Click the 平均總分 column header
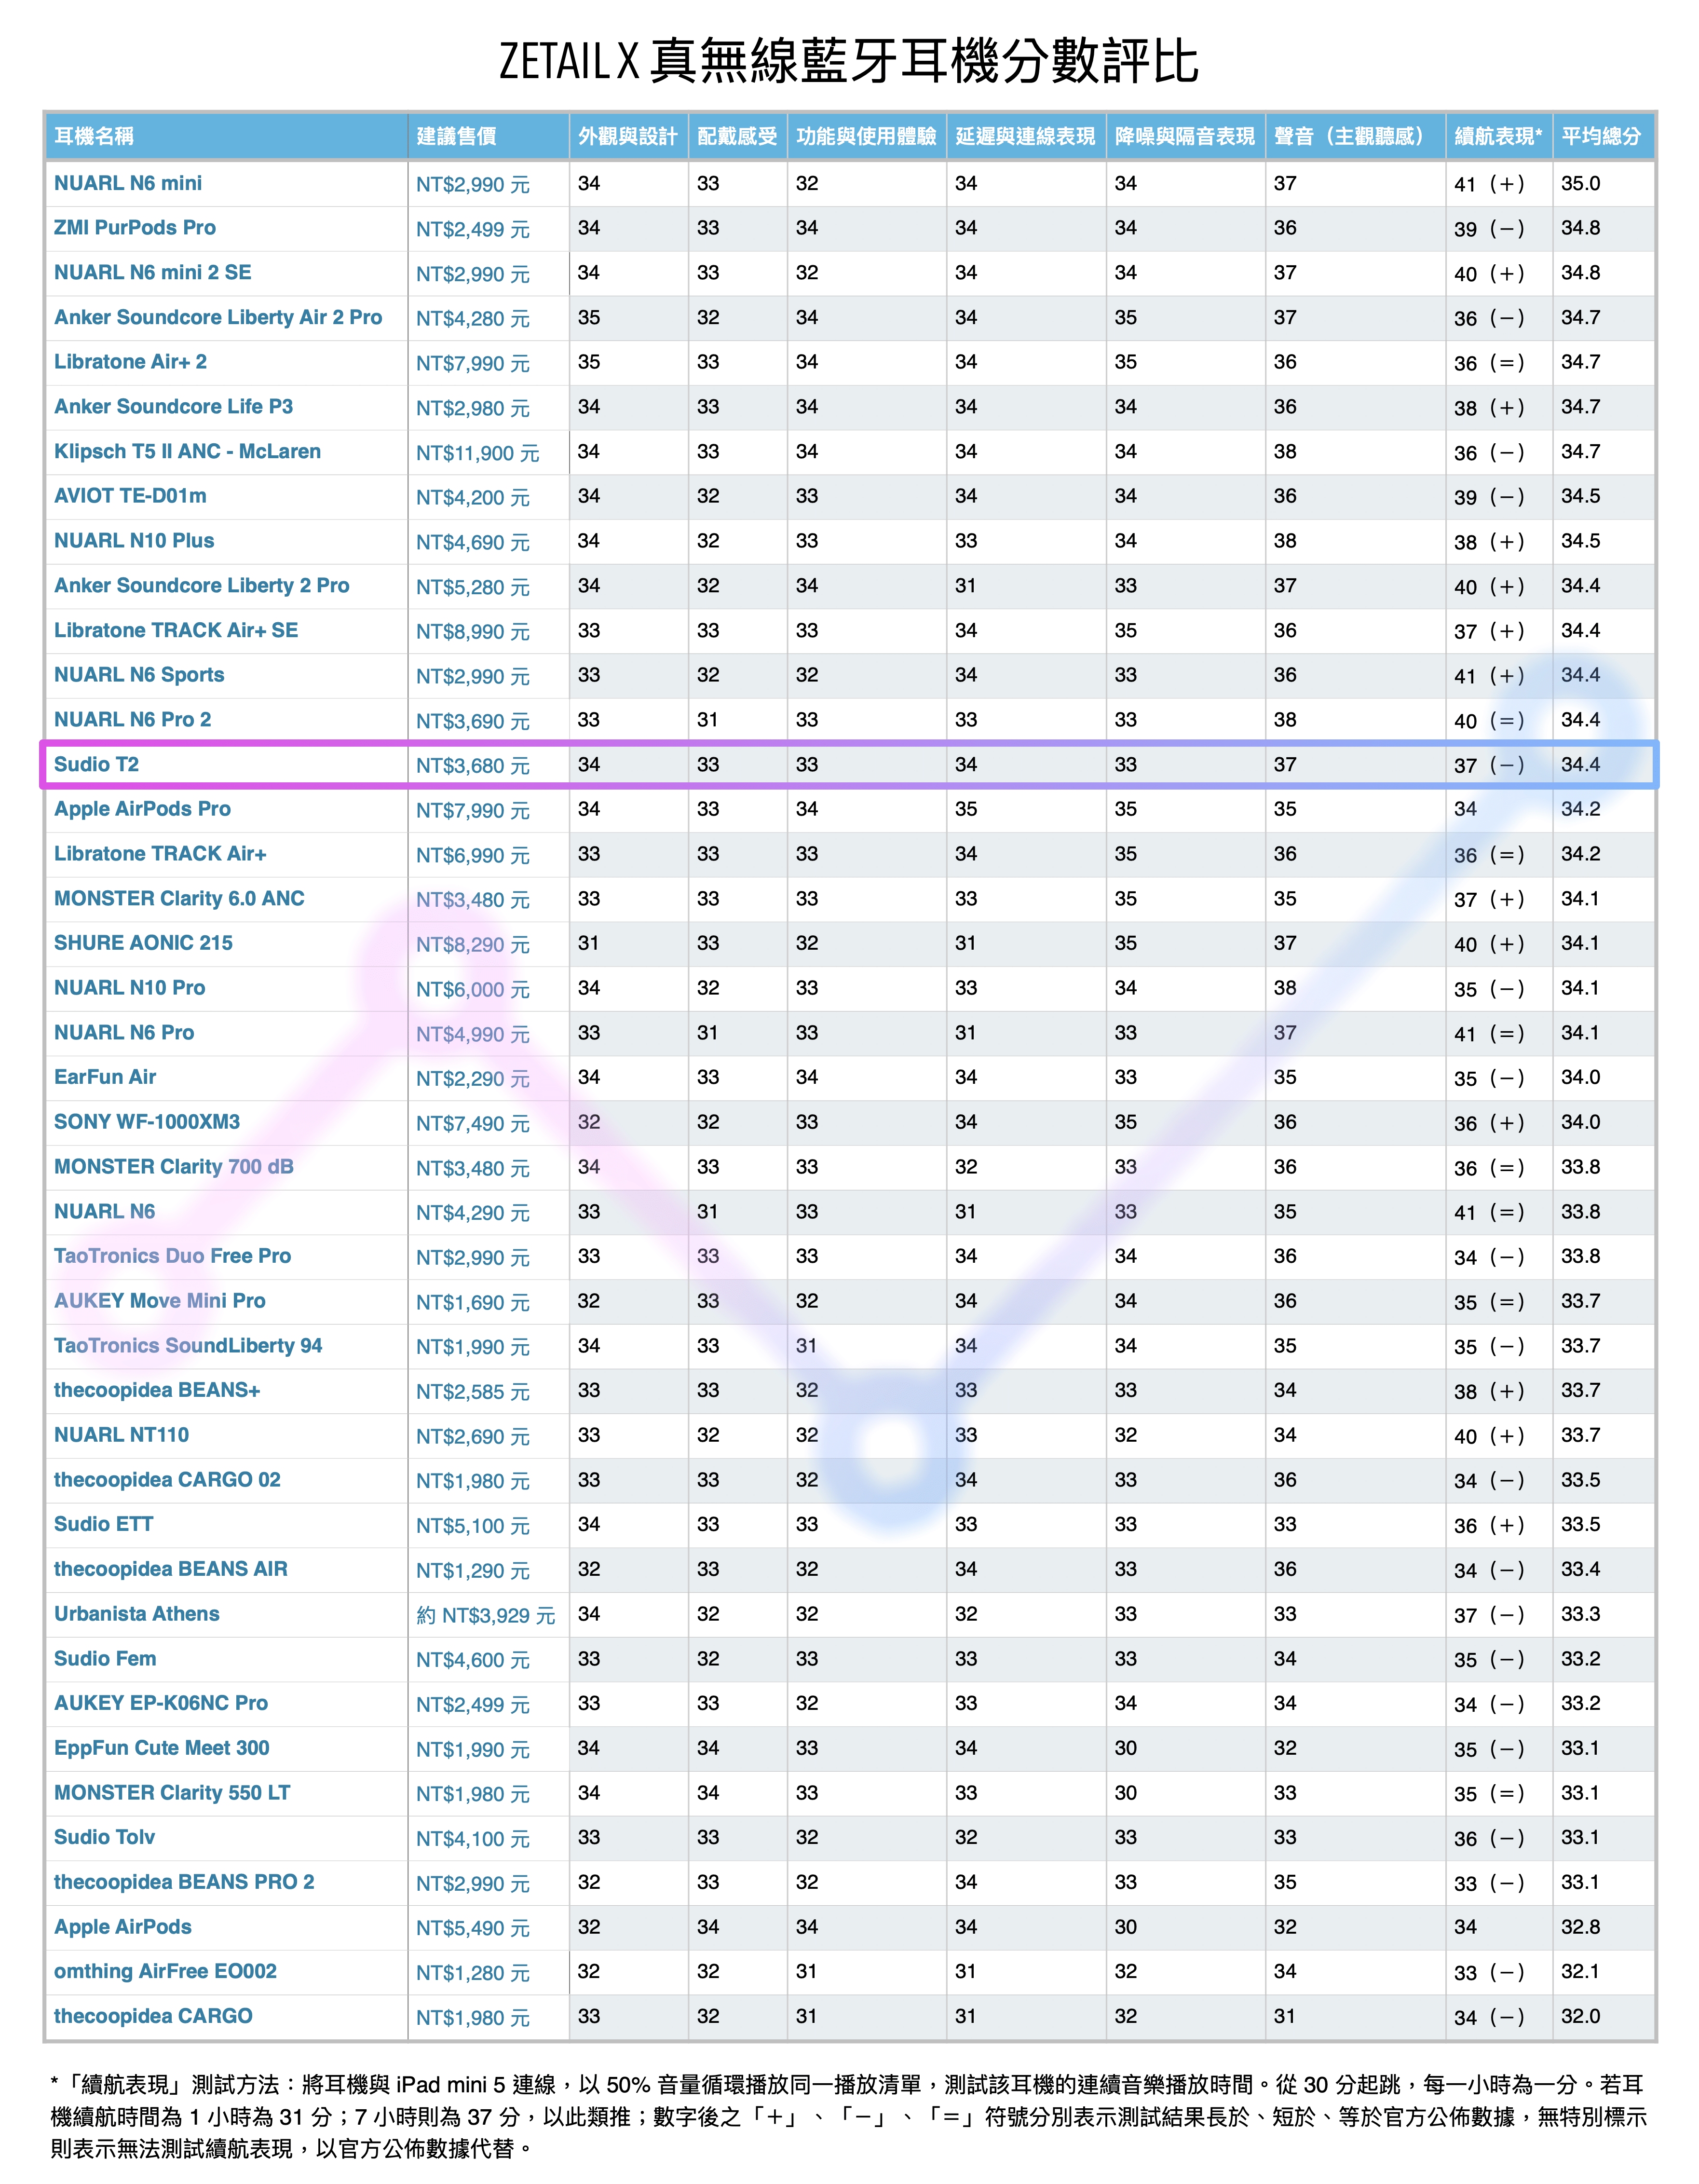The width and height of the screenshot is (1699, 2184). 1601,136
